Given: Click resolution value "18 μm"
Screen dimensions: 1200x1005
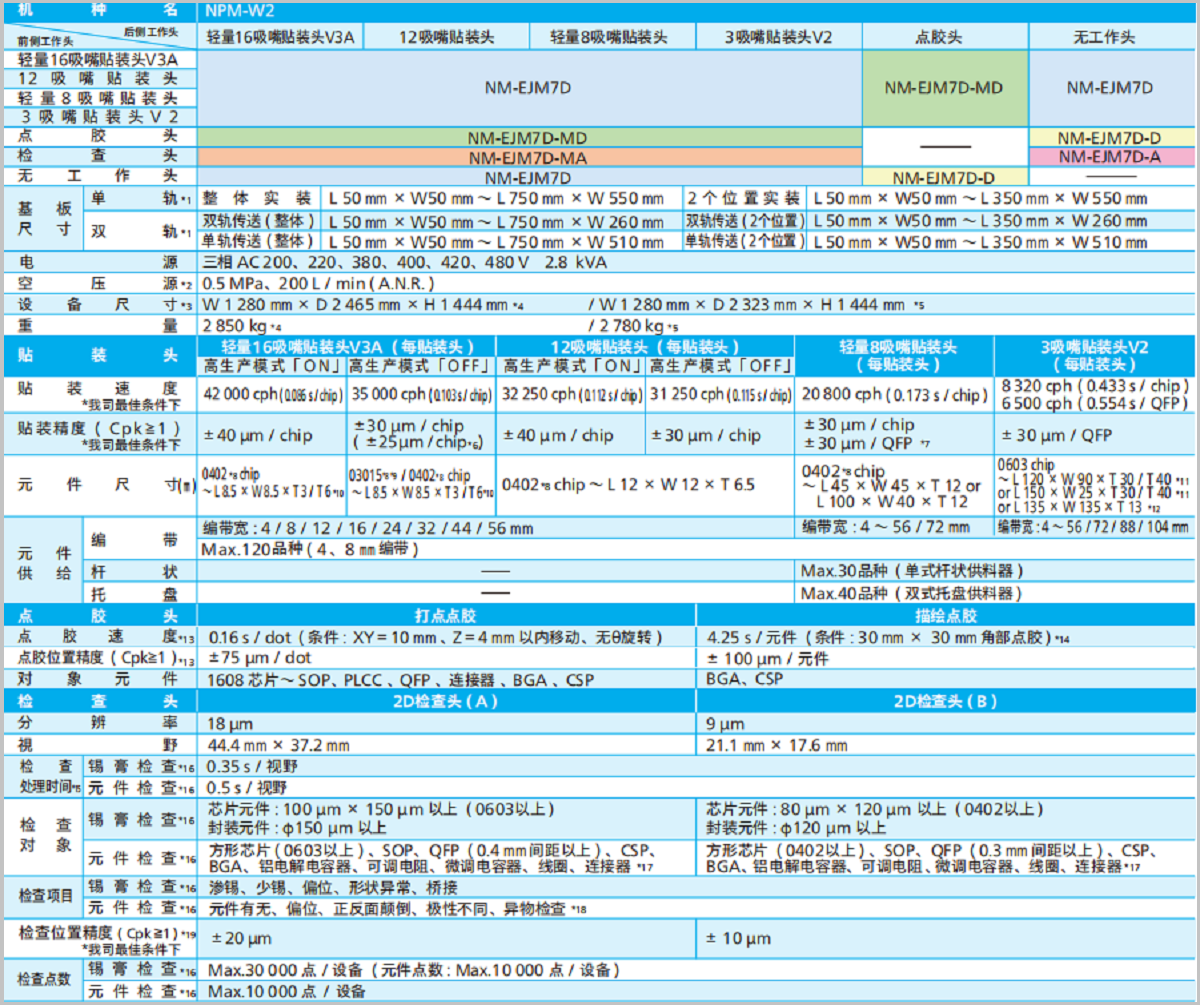Looking at the screenshot, I should click(230, 723).
